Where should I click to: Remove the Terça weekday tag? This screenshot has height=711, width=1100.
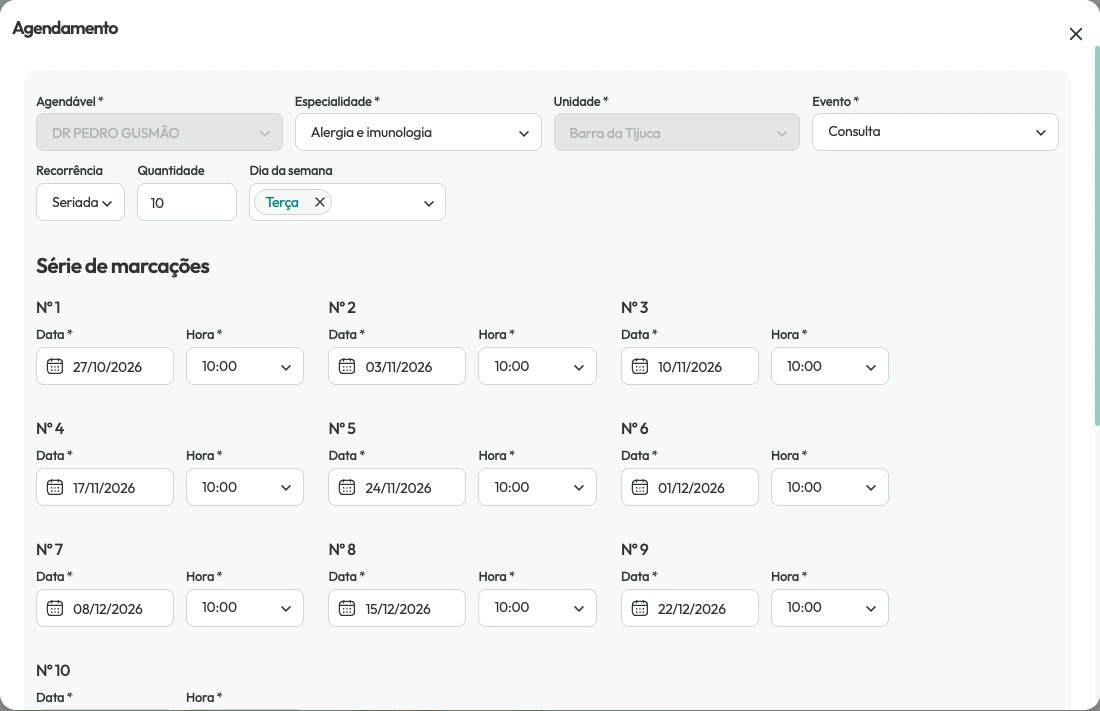[320, 202]
